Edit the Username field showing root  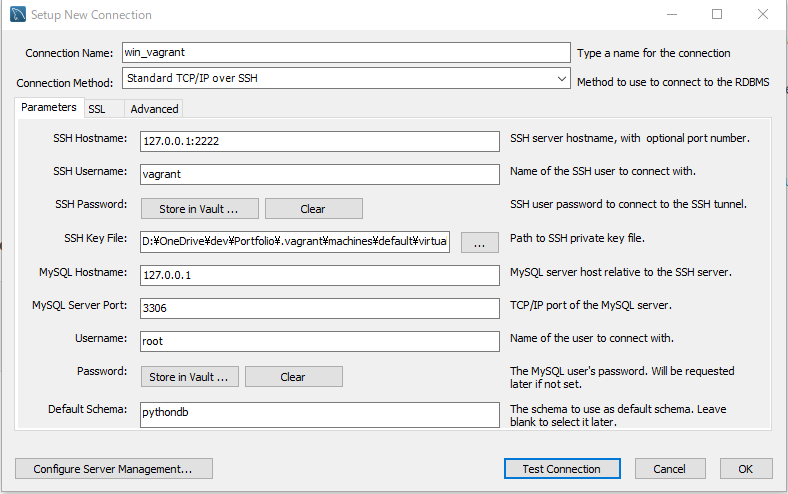tap(320, 341)
